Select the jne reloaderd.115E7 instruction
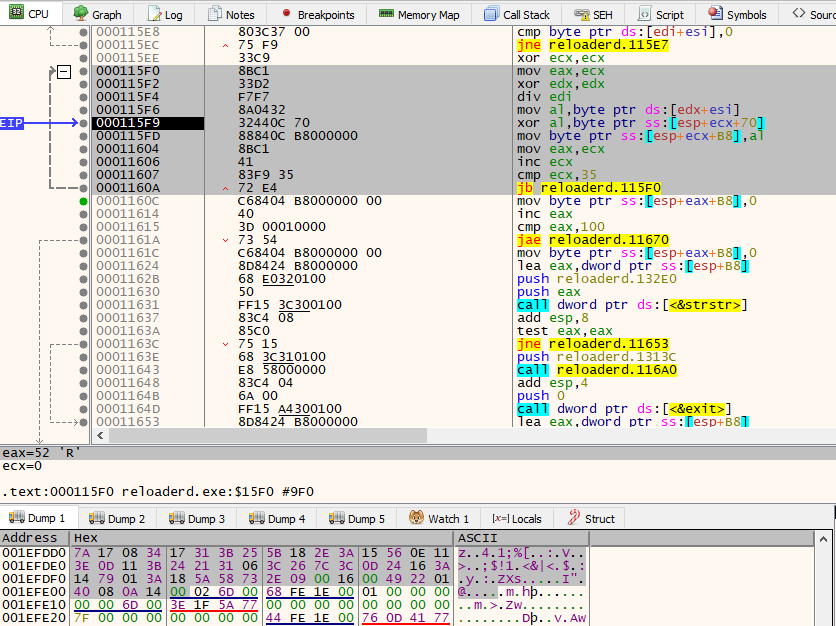This screenshot has width=836, height=626. point(592,45)
